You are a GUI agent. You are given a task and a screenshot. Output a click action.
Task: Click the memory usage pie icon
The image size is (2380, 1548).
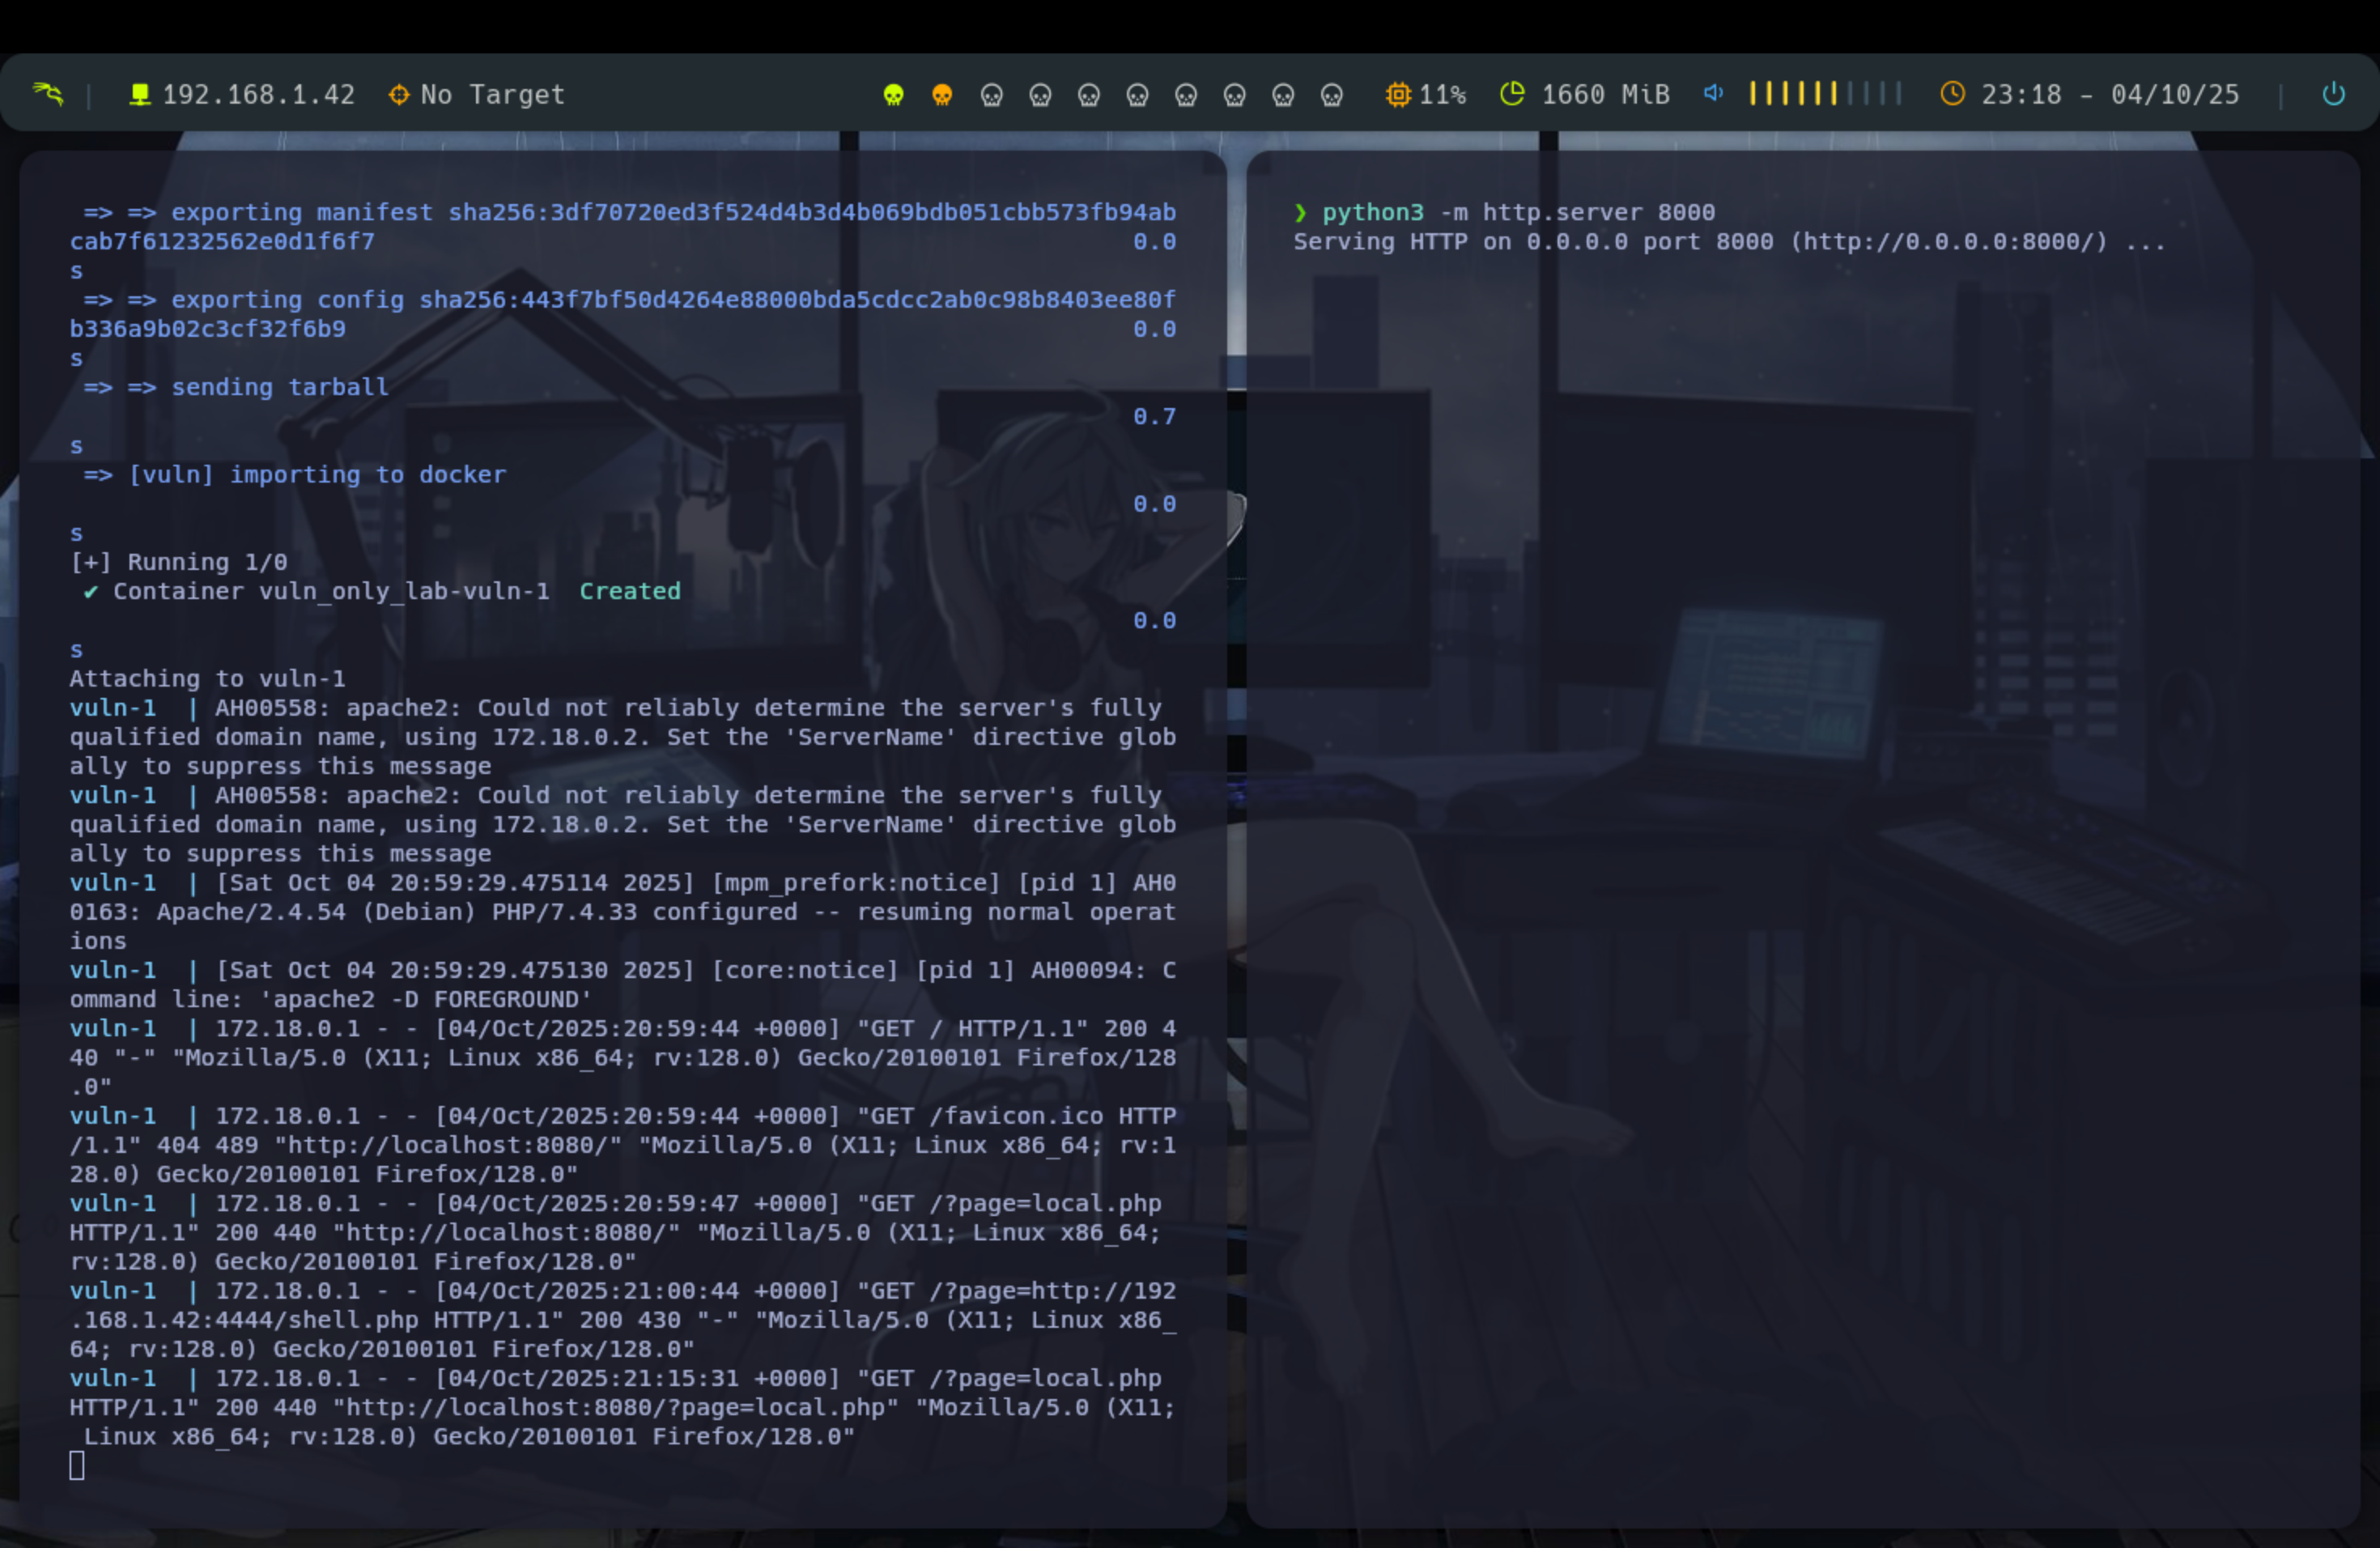click(1512, 94)
